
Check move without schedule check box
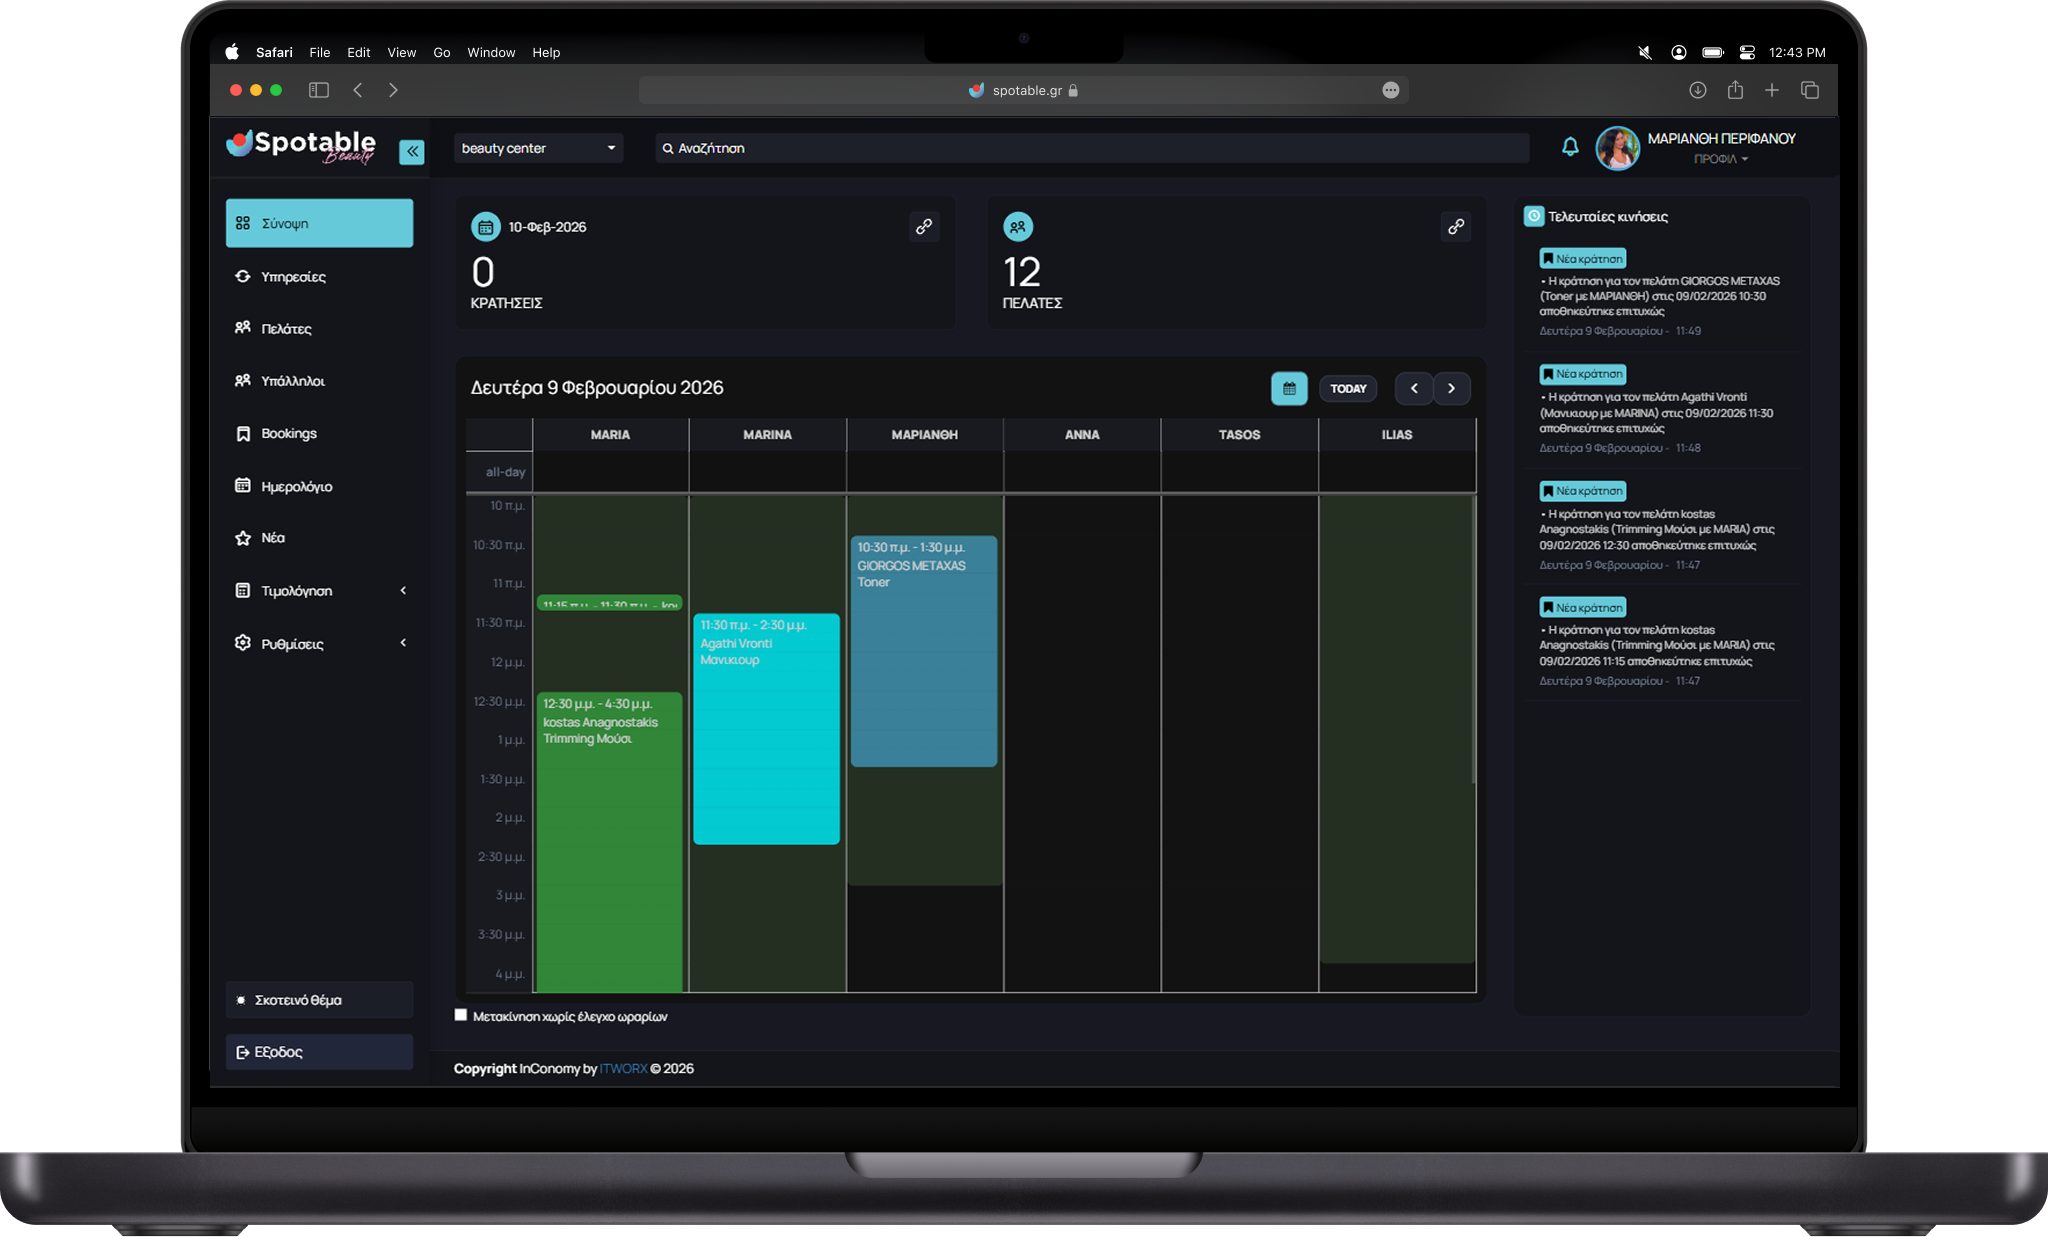(x=461, y=1015)
